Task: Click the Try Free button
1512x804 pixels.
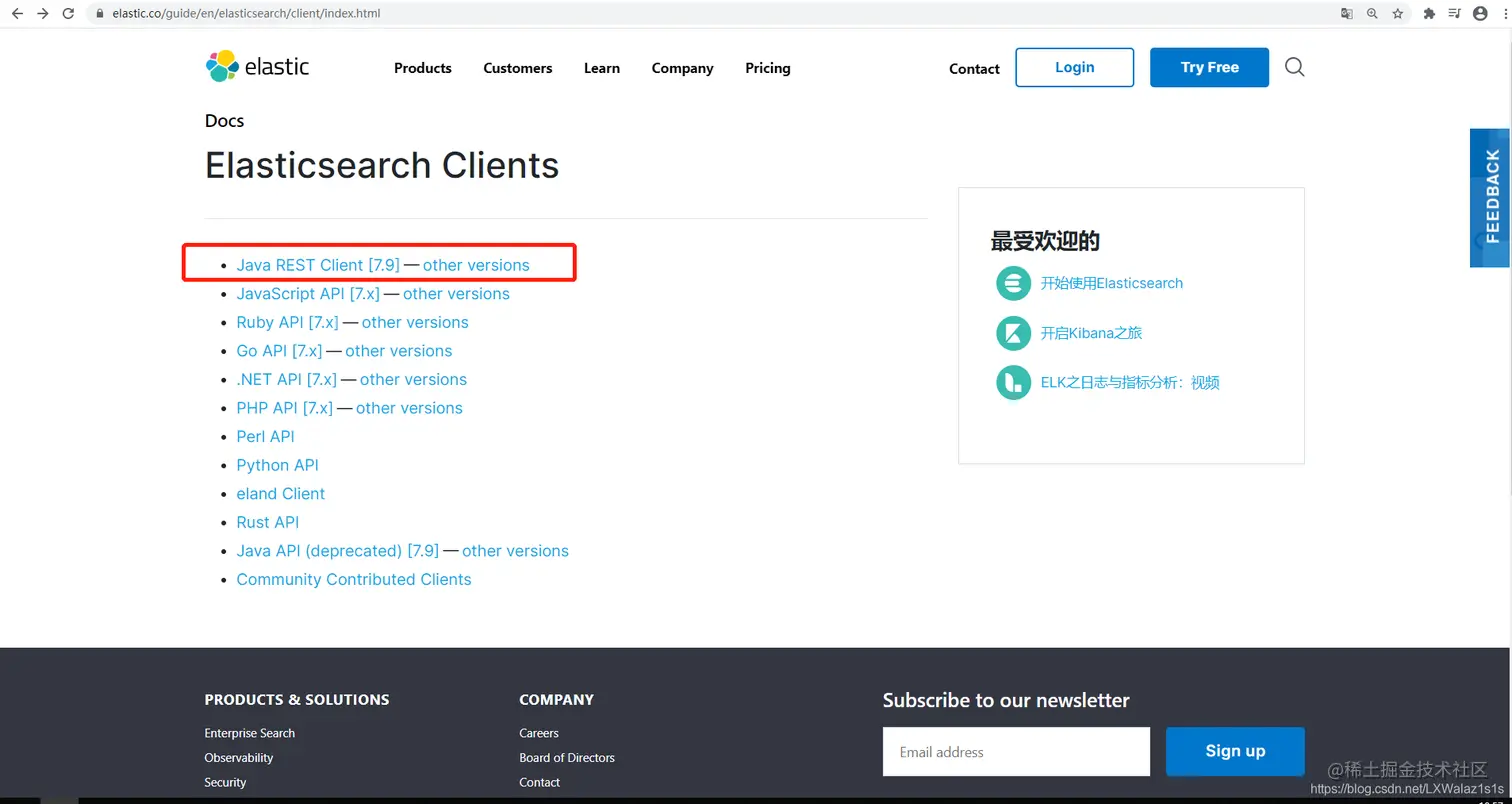Action: pyautogui.click(x=1210, y=67)
